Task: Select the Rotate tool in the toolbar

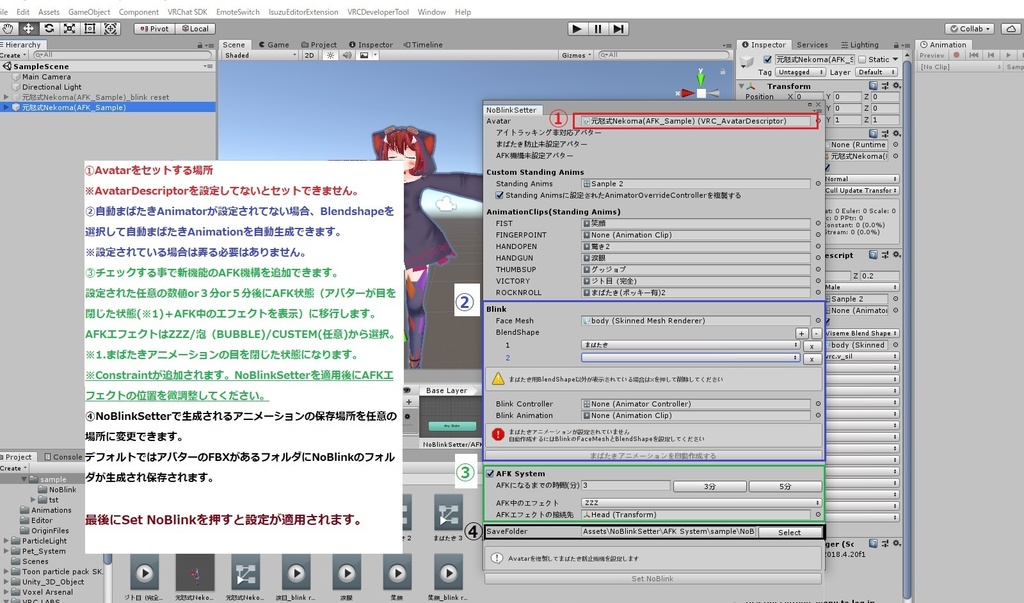Action: click(49, 29)
